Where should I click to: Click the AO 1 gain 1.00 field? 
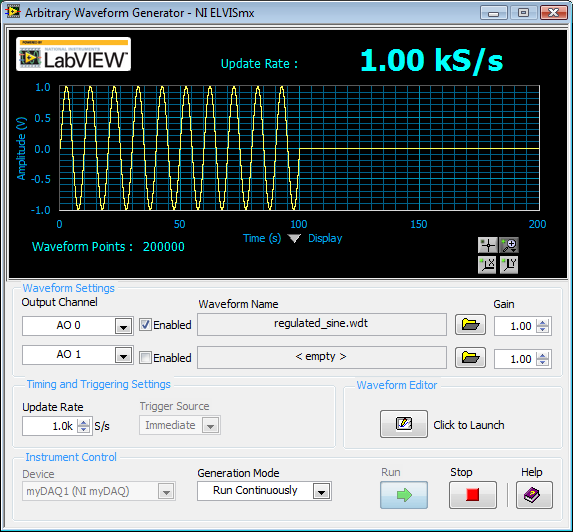[x=515, y=359]
